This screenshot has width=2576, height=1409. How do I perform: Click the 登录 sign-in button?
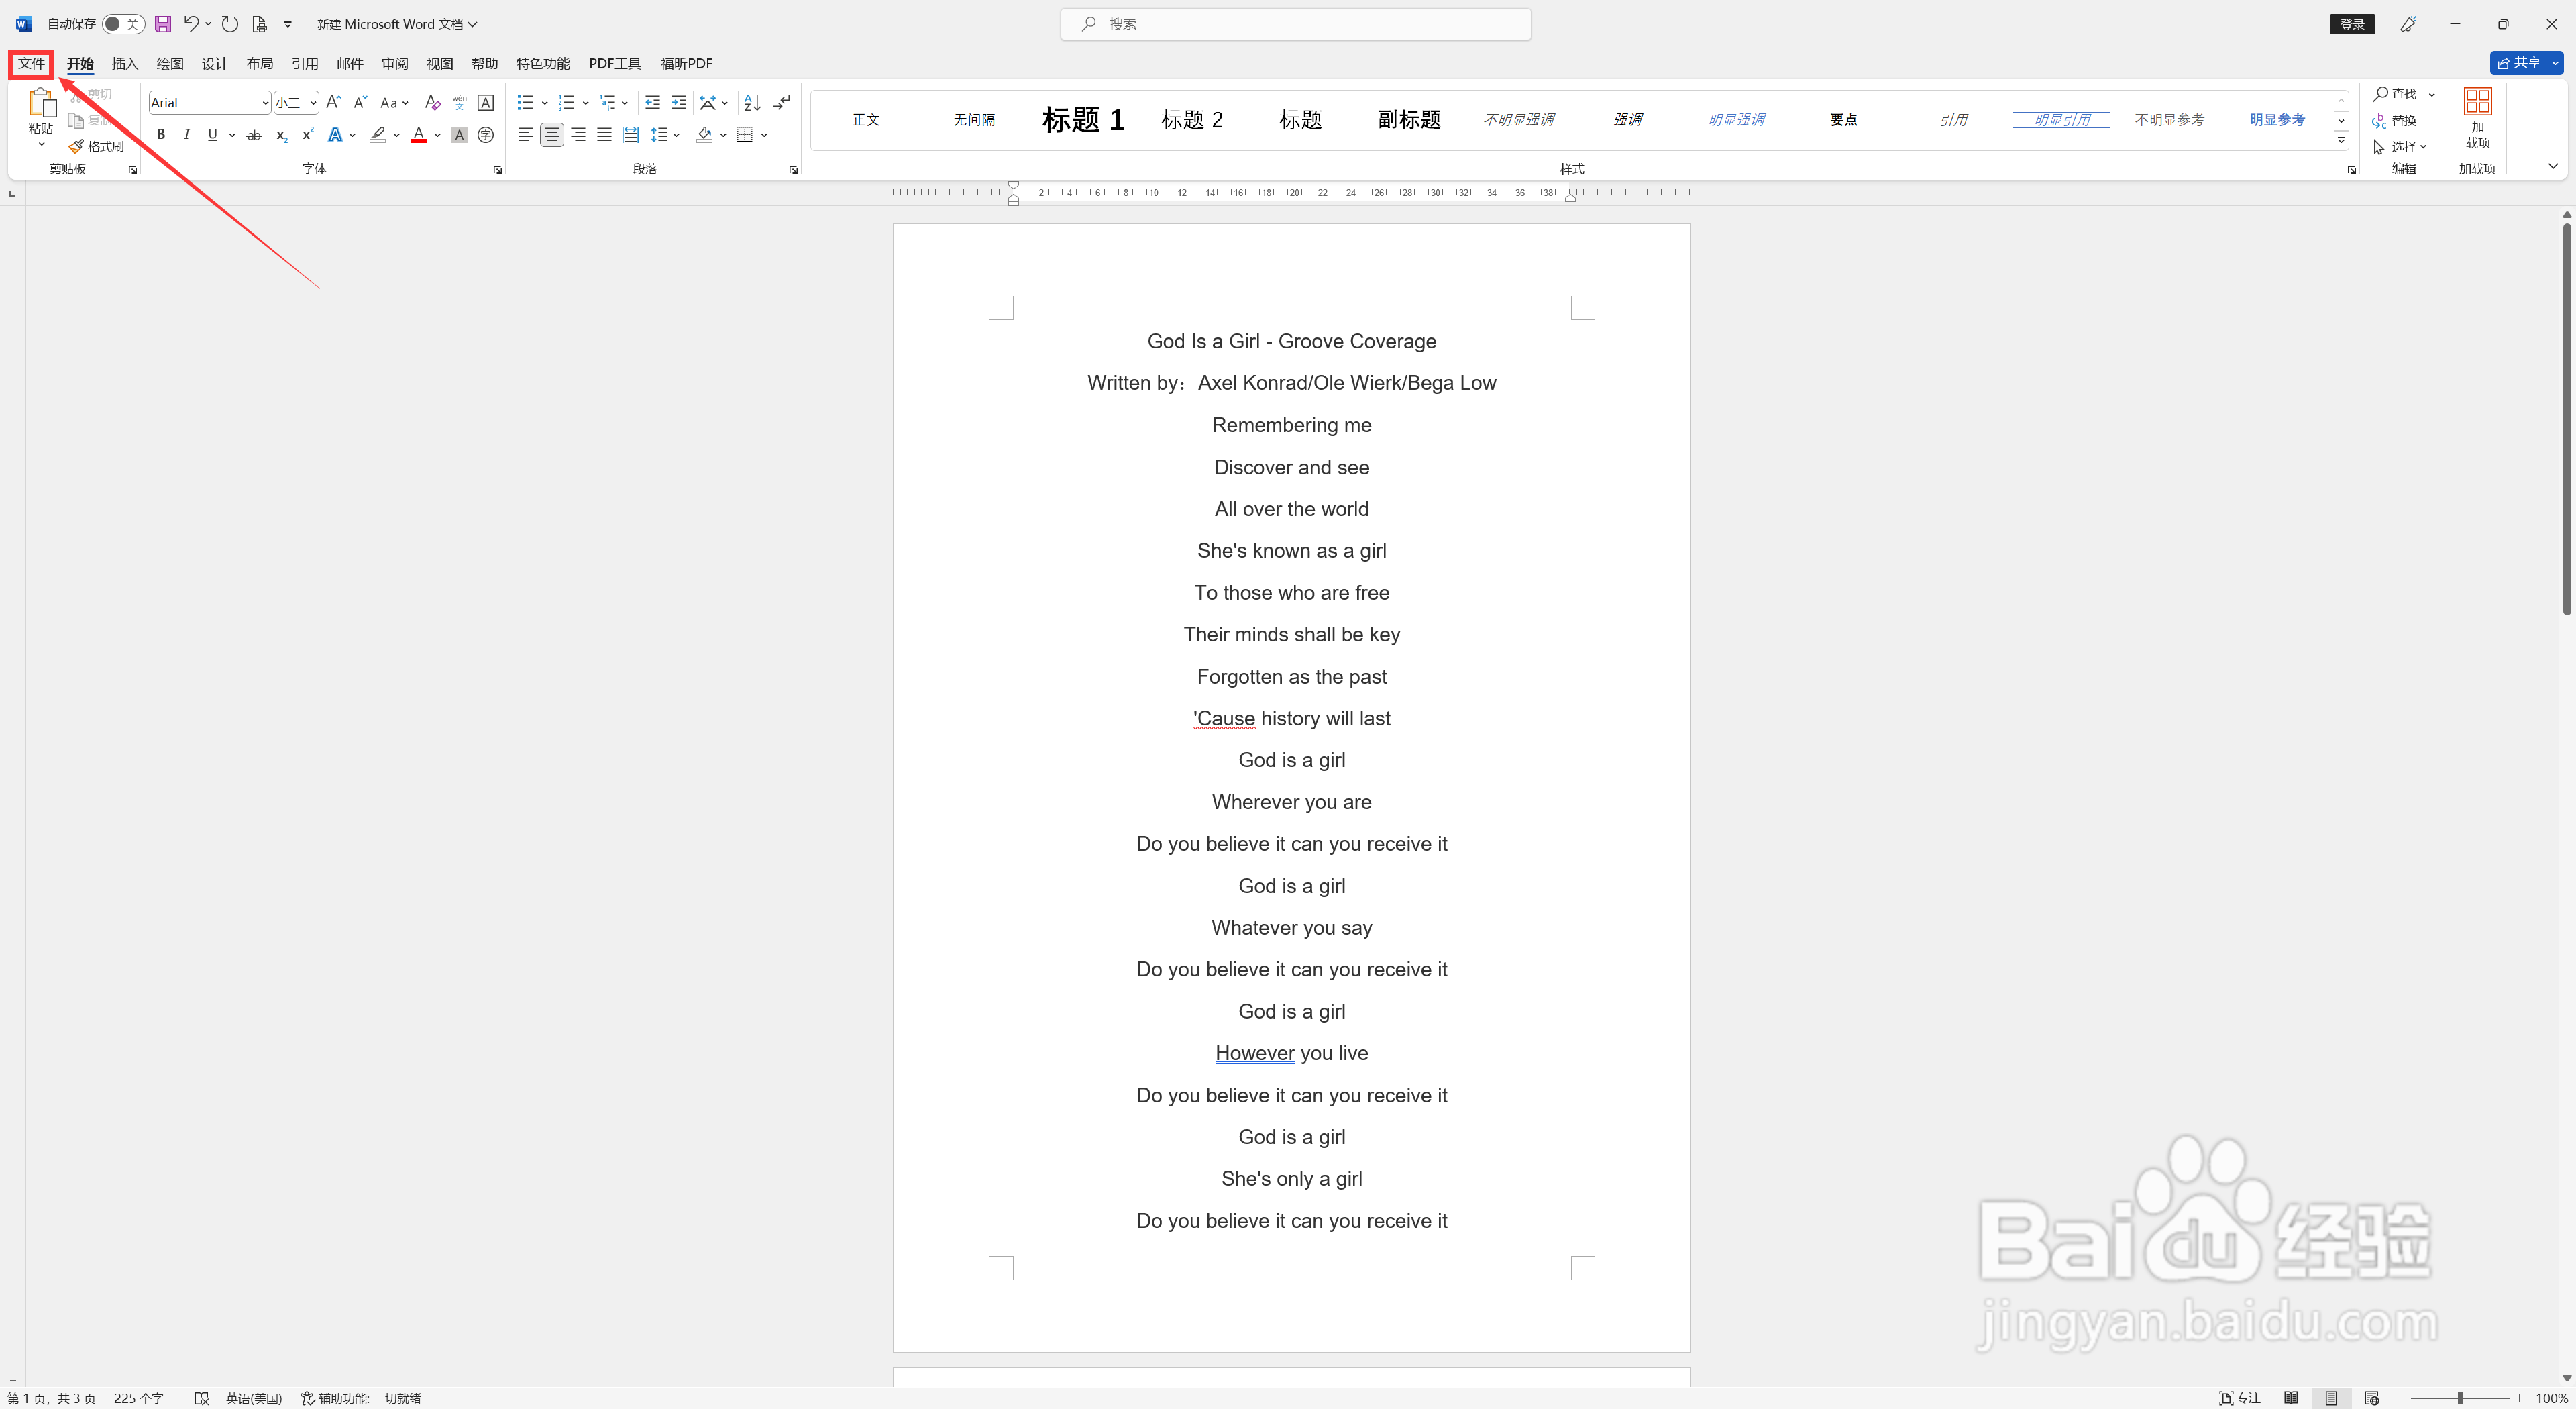click(2352, 24)
